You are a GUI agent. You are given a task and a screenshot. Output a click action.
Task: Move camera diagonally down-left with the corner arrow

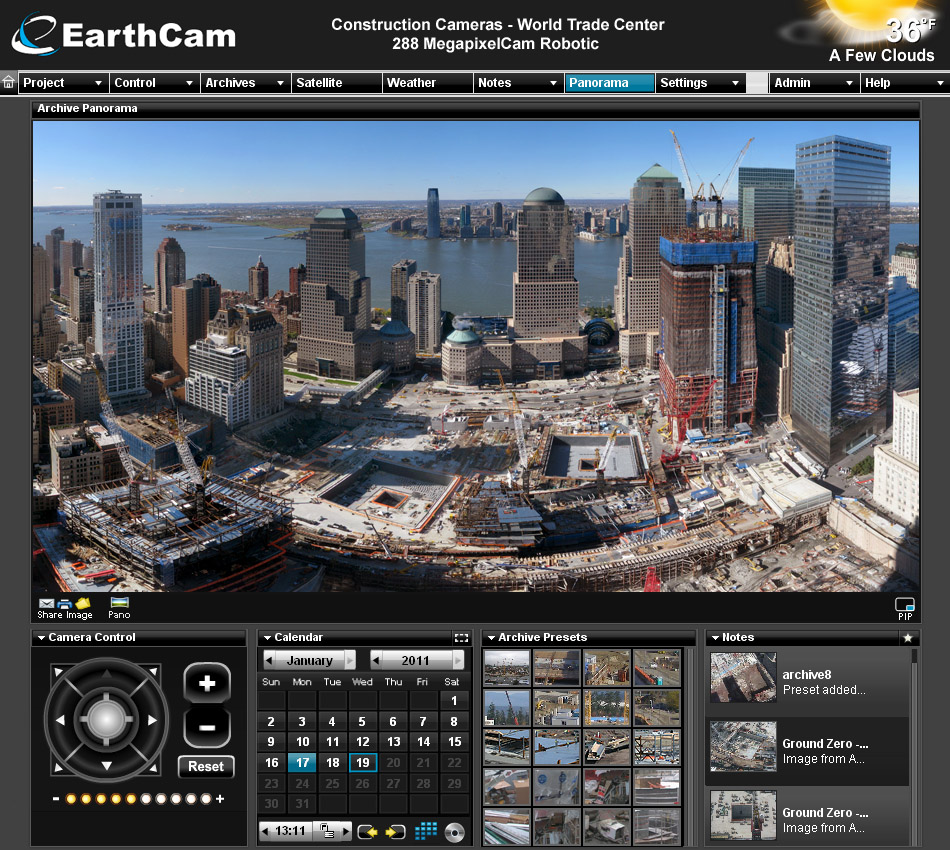(x=58, y=768)
